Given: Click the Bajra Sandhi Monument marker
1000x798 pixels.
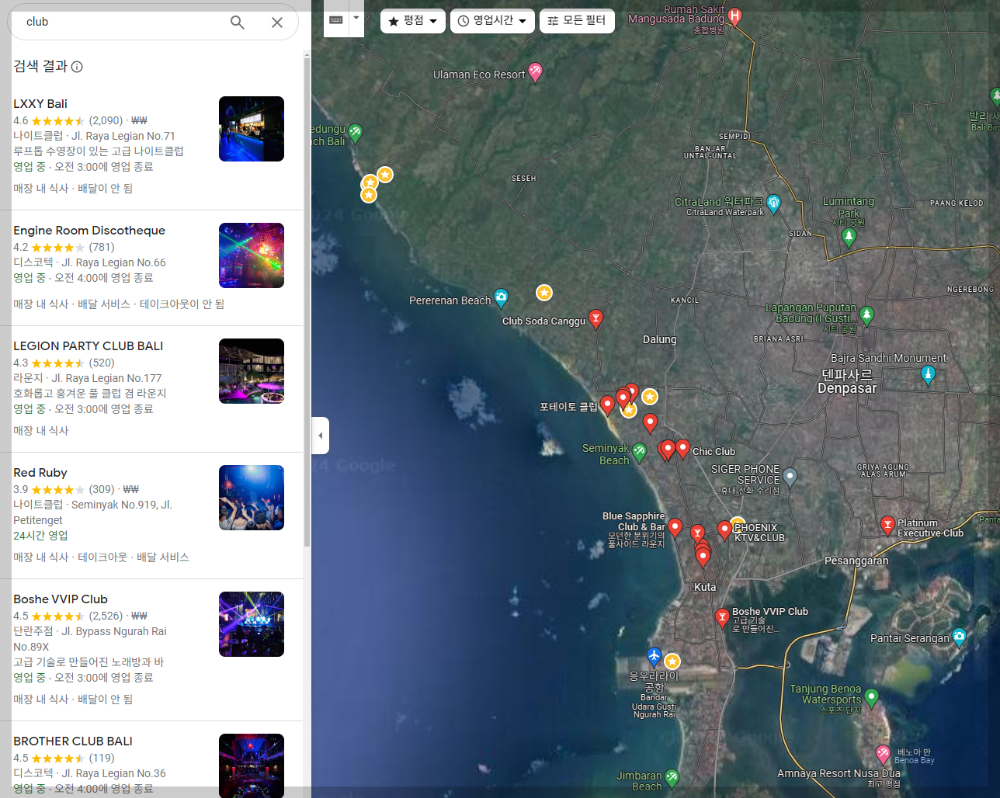Looking at the screenshot, I should [x=929, y=374].
